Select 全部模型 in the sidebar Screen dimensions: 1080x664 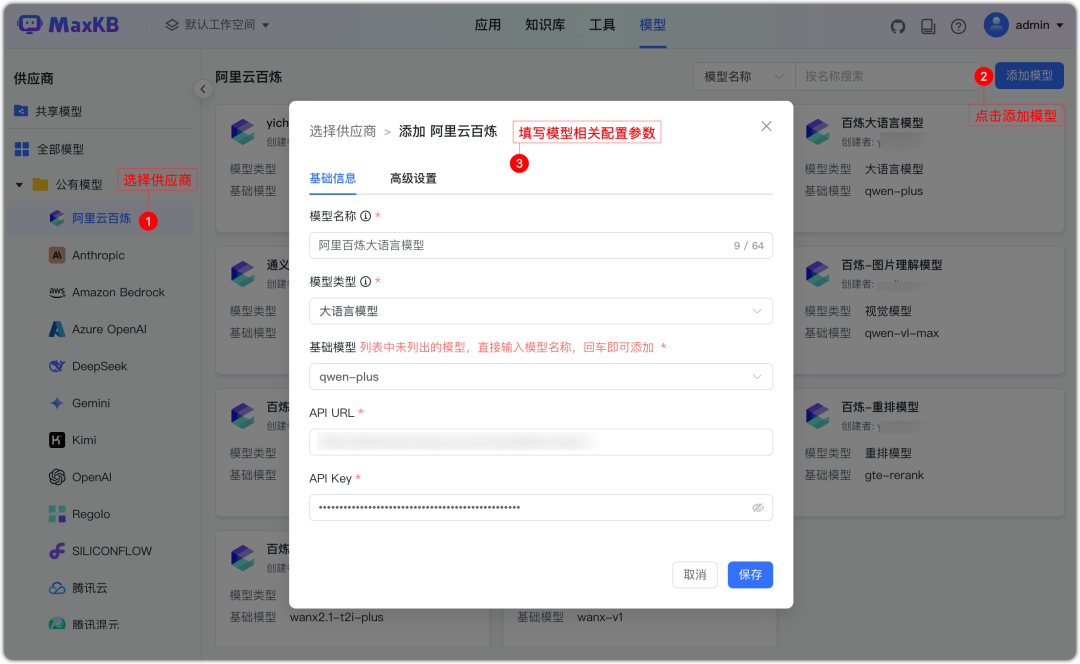point(61,149)
